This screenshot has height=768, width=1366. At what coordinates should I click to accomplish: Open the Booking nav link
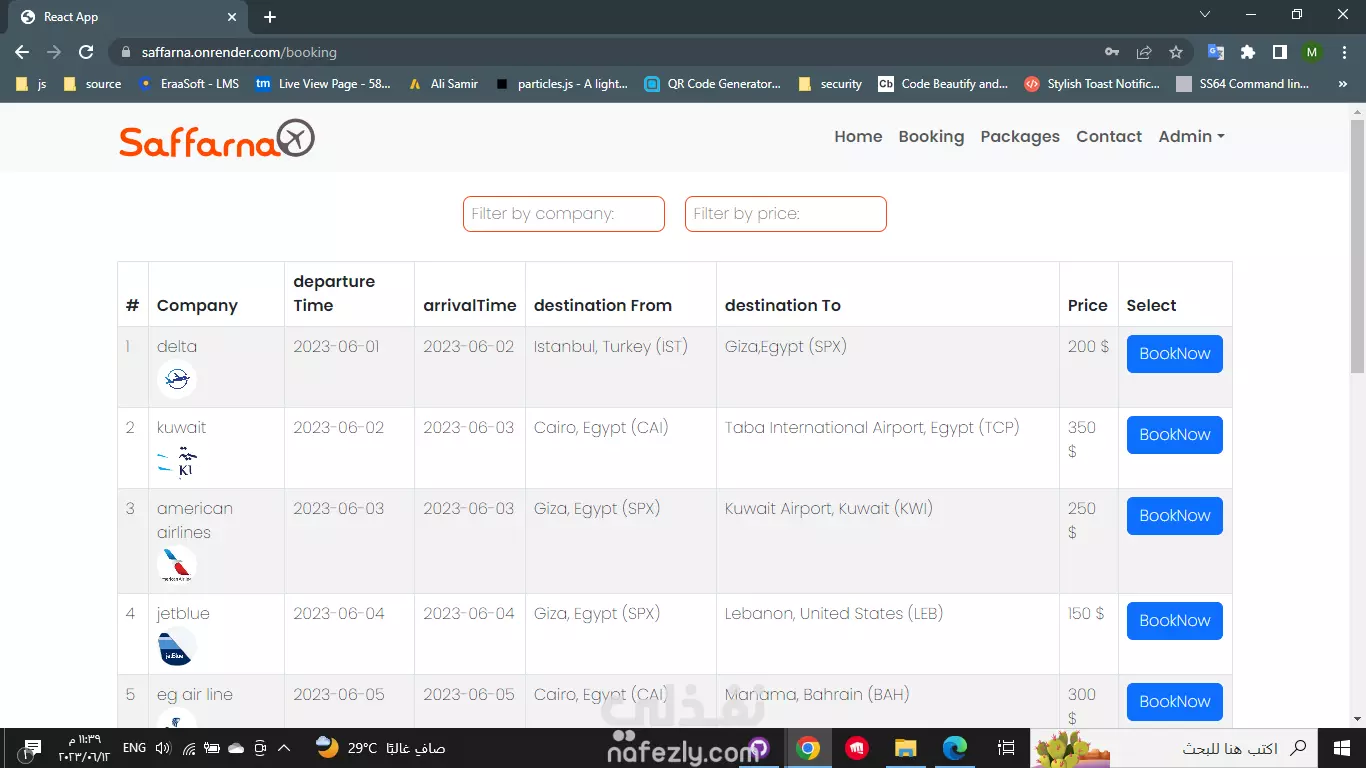click(x=931, y=137)
